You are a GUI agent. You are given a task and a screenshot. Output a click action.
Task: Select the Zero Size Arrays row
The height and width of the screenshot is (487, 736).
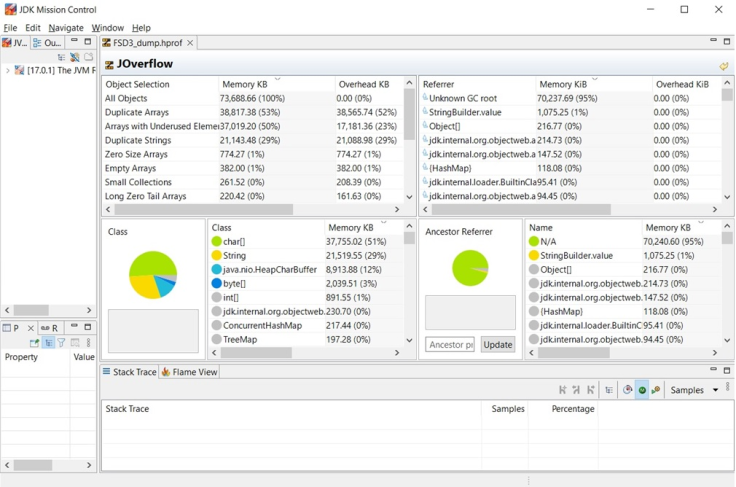click(253, 154)
